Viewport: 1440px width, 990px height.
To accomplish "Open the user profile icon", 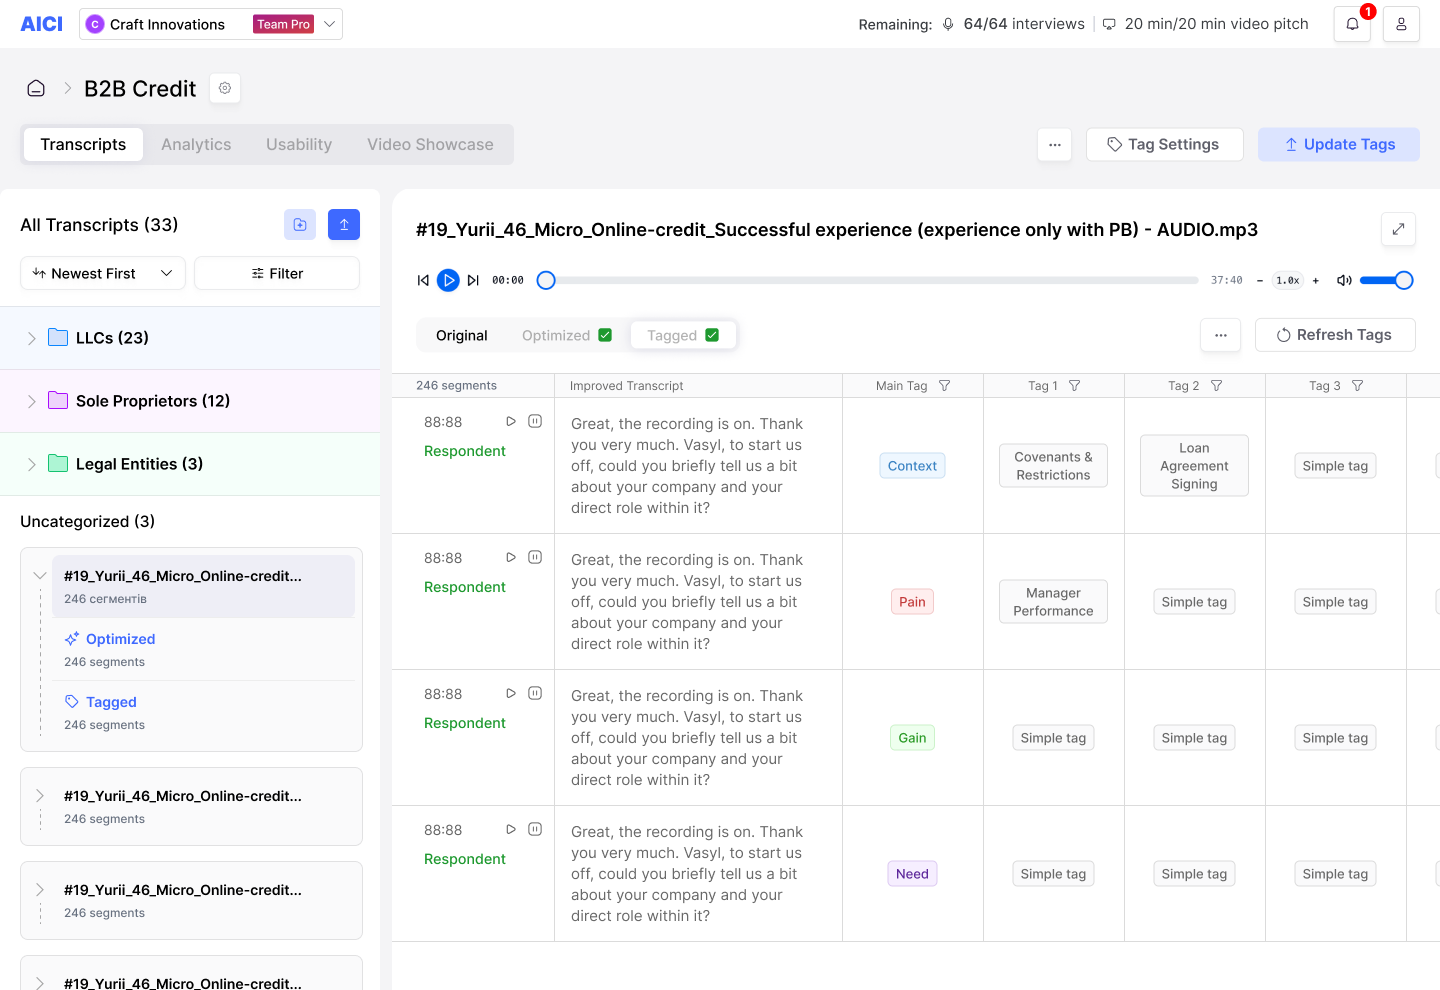I will 1401,24.
